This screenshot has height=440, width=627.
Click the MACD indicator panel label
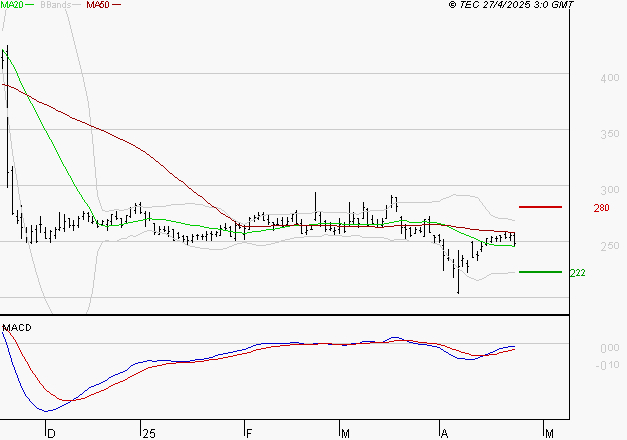click(16, 327)
